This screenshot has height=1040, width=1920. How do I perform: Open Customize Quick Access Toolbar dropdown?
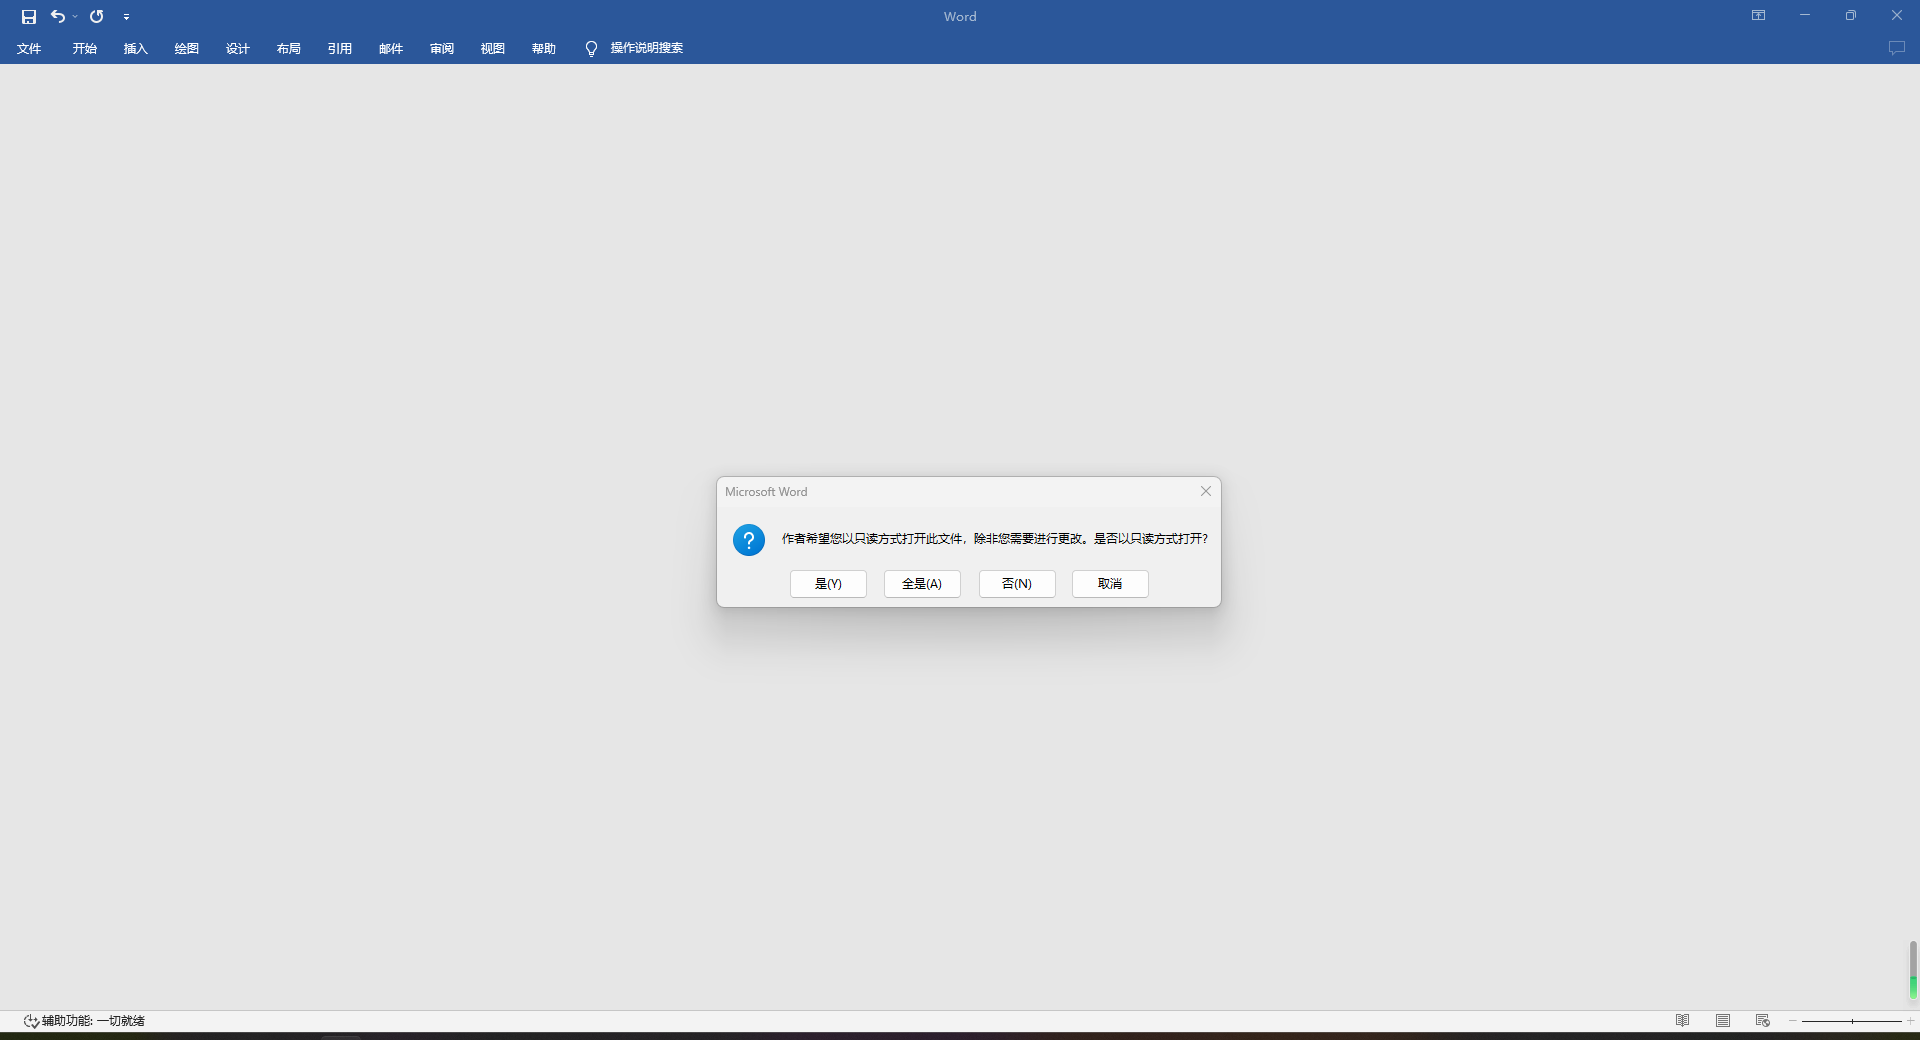click(x=126, y=17)
